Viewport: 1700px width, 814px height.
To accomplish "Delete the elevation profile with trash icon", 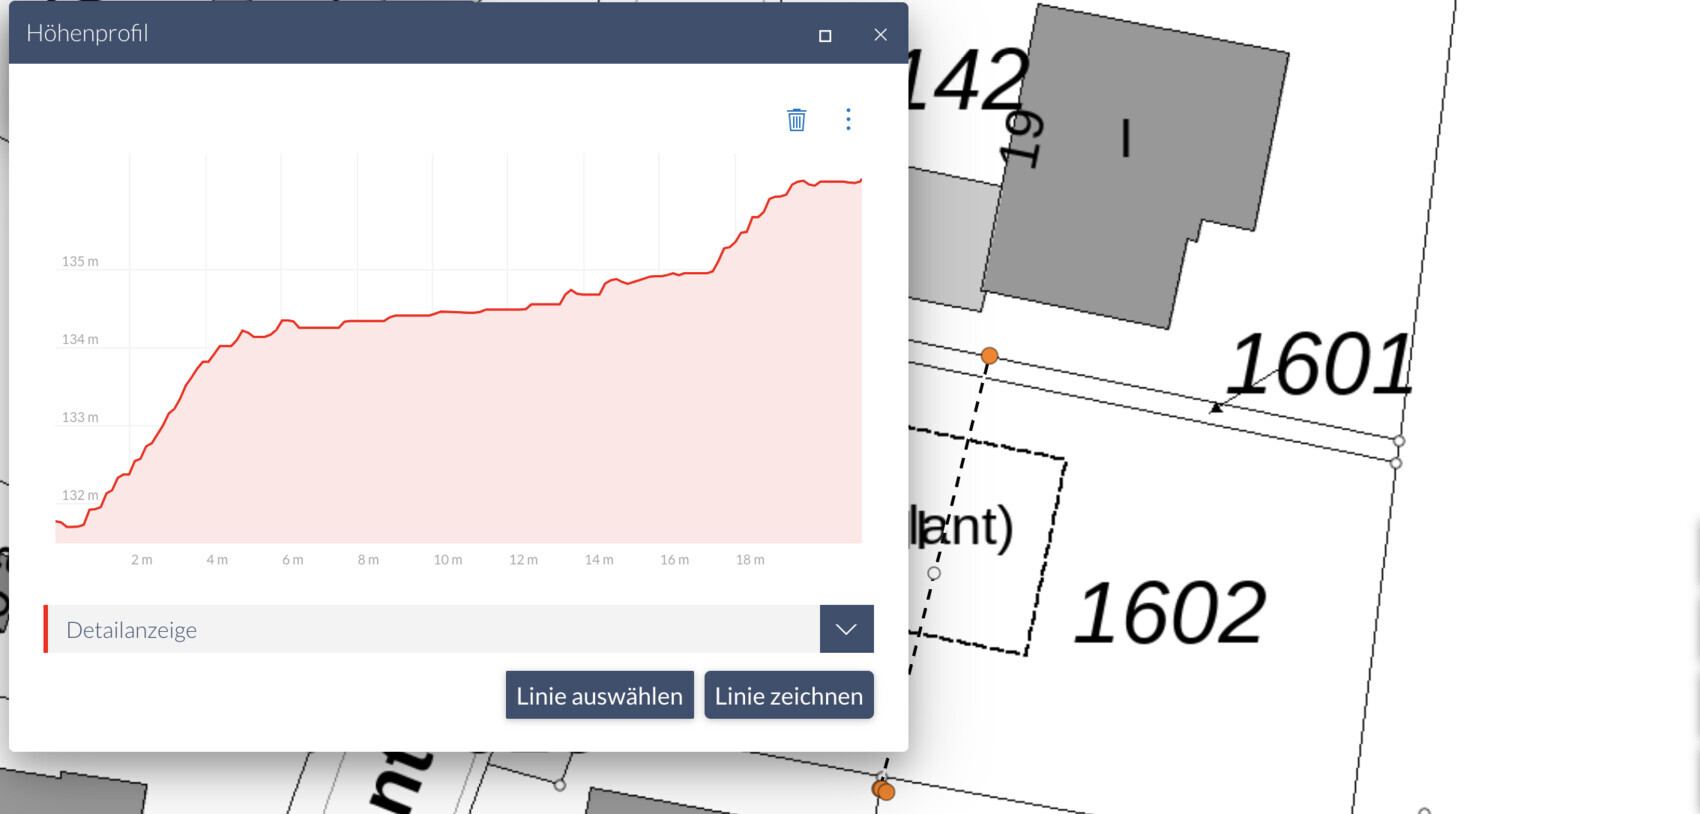I will pyautogui.click(x=796, y=120).
